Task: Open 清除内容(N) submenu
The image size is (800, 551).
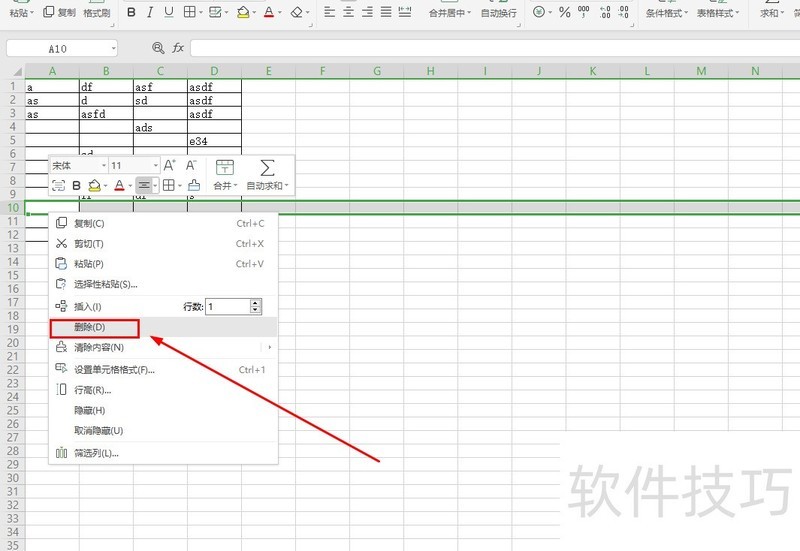Action: point(163,347)
